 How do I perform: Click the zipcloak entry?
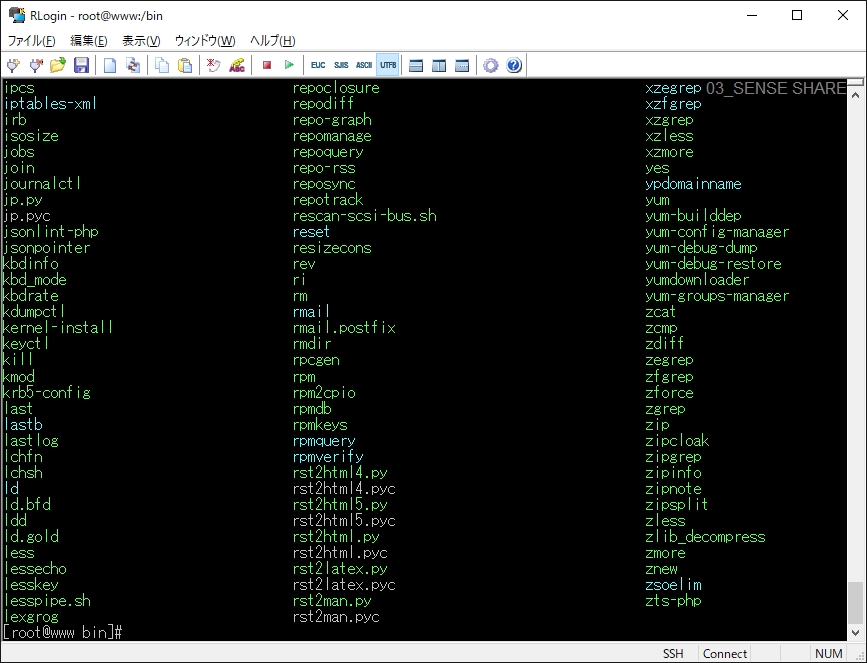(677, 441)
